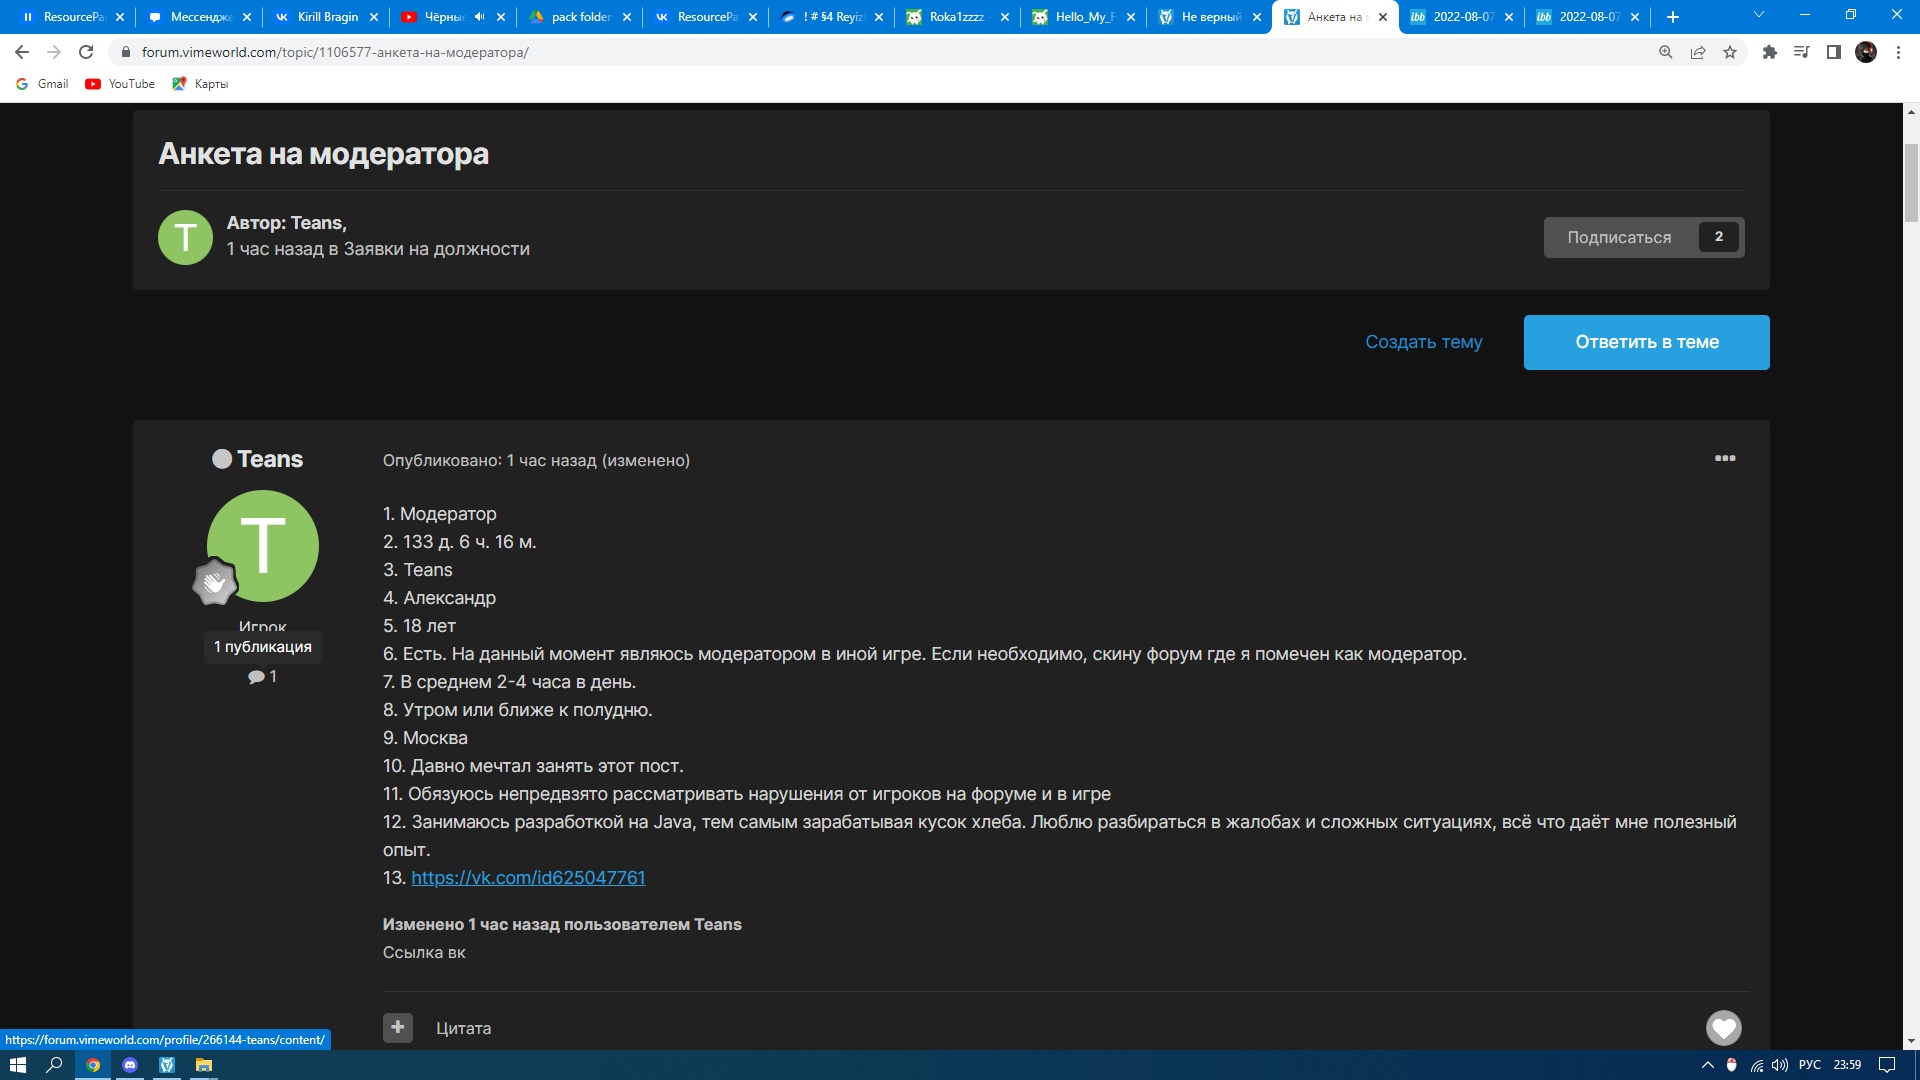Switch to the Kirill Bragin VK tab
This screenshot has height=1080, width=1920.
pyautogui.click(x=327, y=17)
